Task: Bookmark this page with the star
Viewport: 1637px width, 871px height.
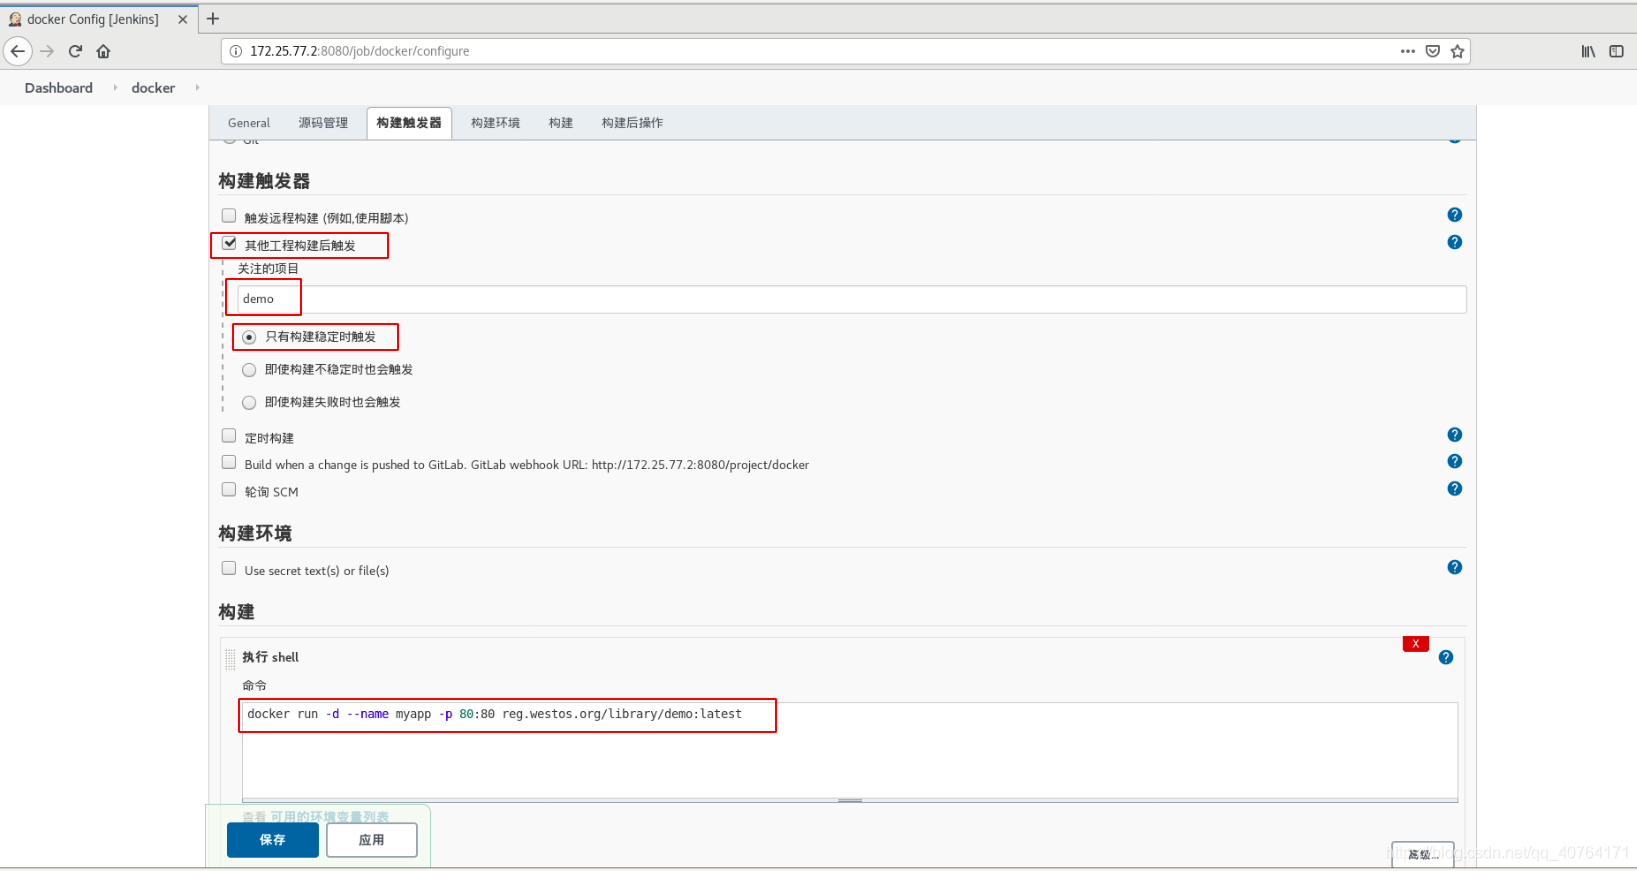Action: coord(1457,51)
